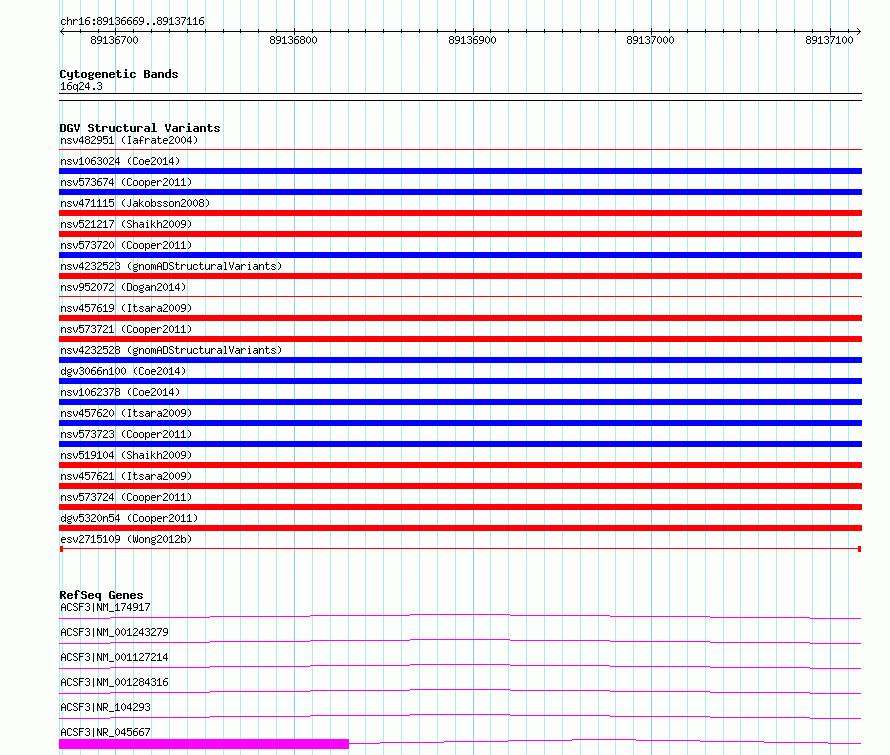The width and height of the screenshot is (890, 755).
Task: Select the RefSeq Genes track title
Action: [101, 595]
